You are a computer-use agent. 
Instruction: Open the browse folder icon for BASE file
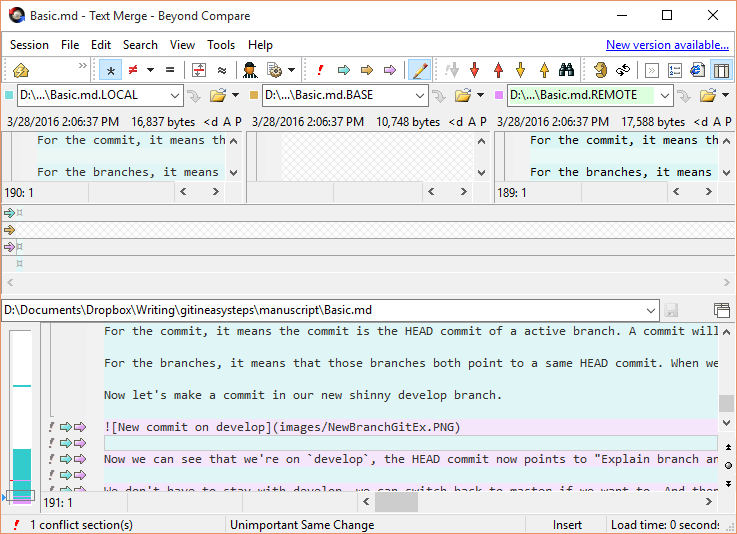coord(463,95)
